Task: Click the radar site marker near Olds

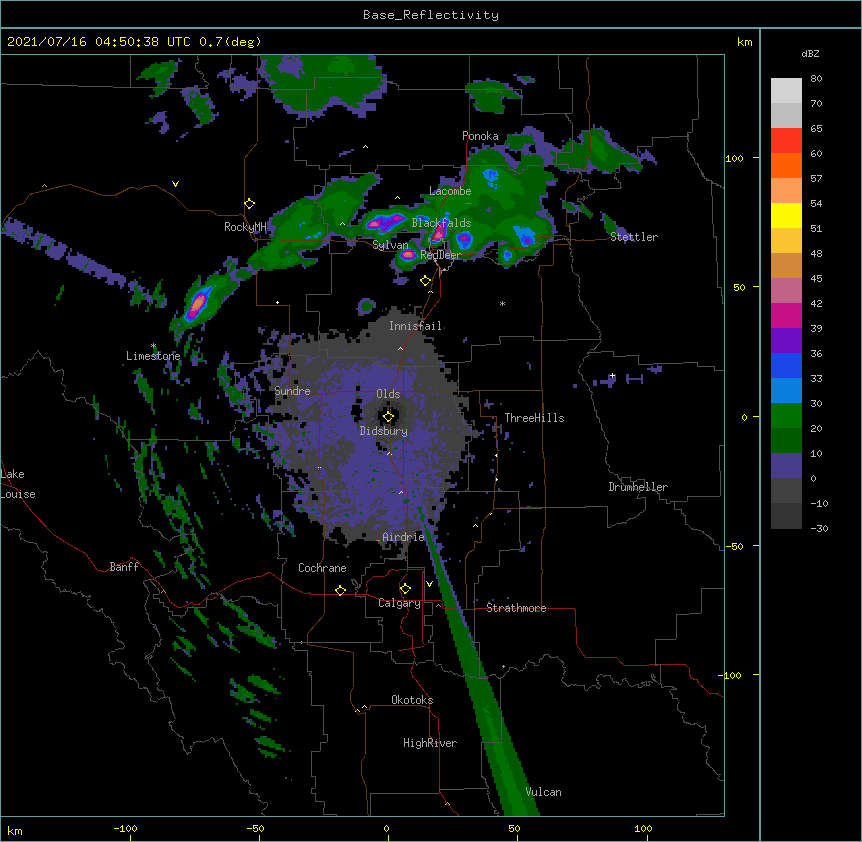Action: [x=388, y=417]
